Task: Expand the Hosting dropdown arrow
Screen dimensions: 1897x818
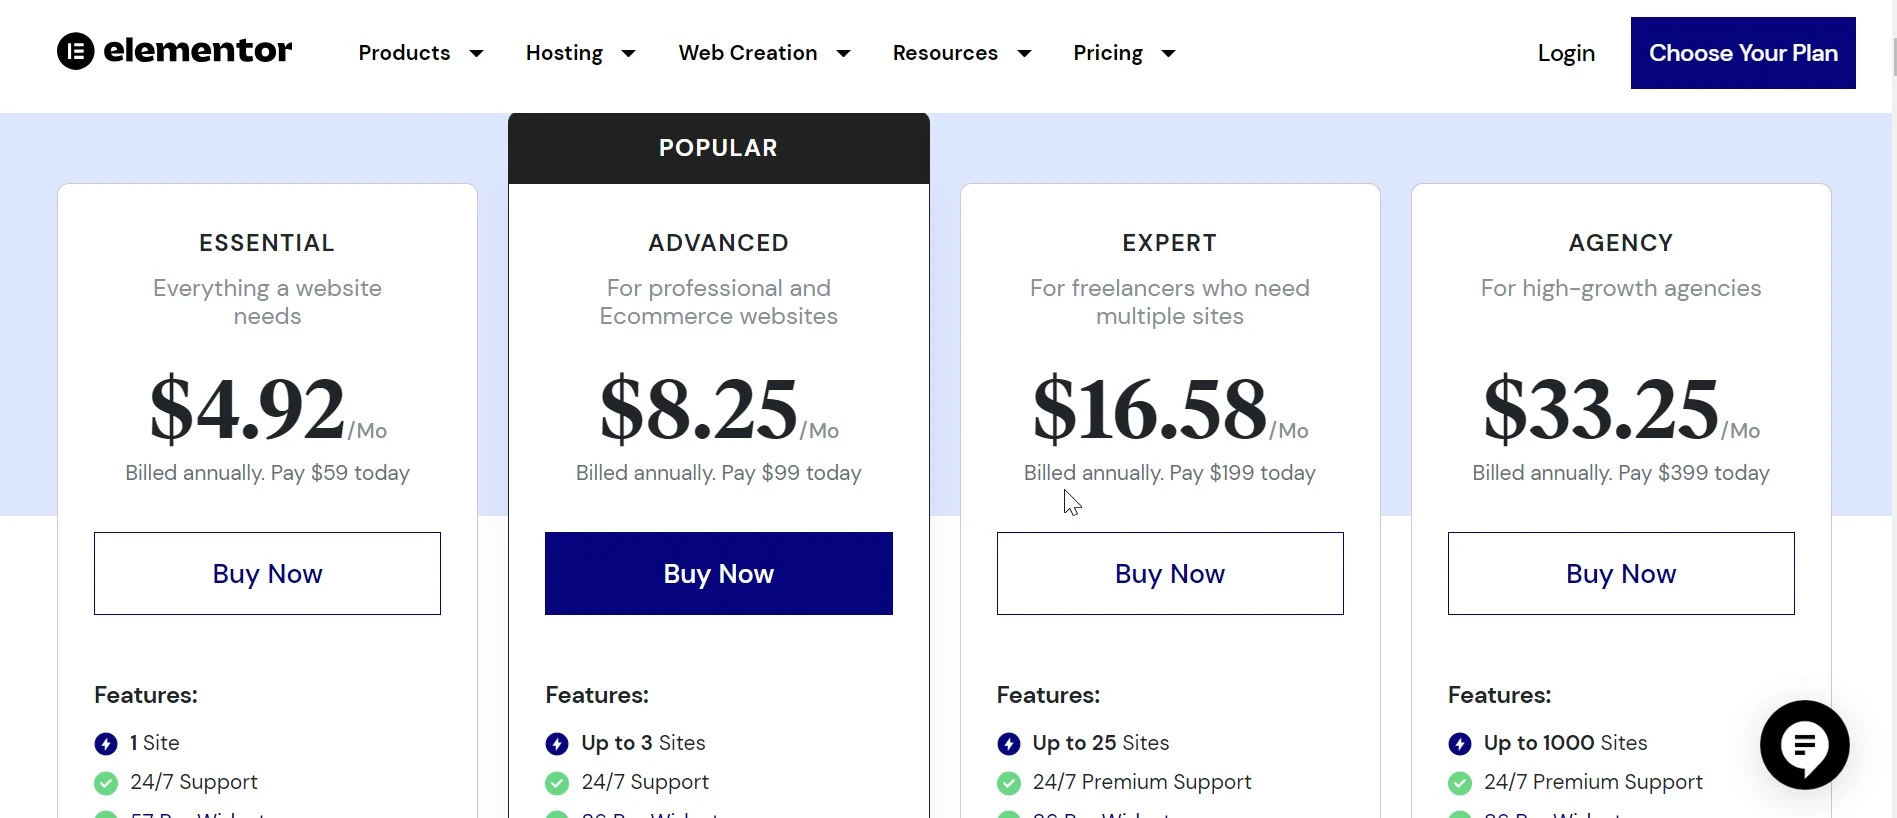Action: tap(629, 53)
